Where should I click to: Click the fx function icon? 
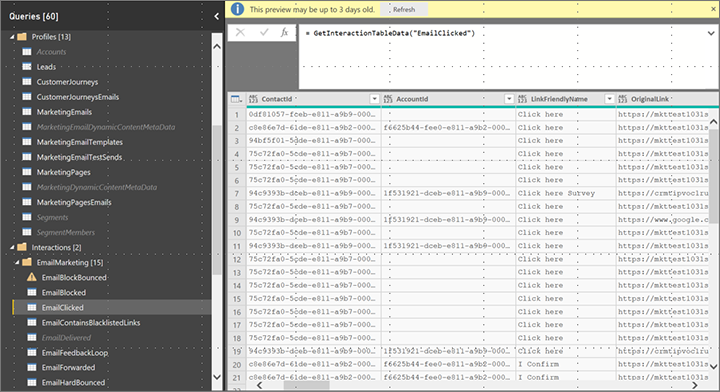284,32
